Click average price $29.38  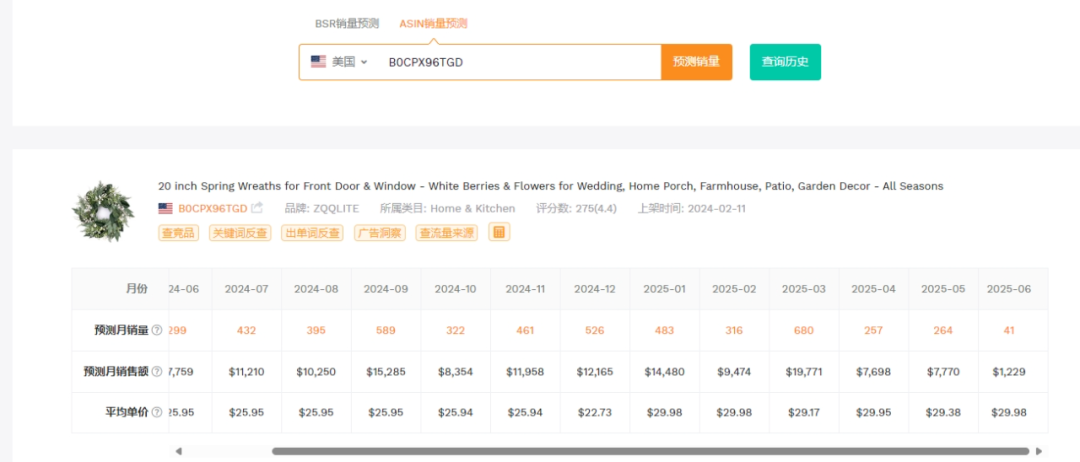[x=942, y=412]
